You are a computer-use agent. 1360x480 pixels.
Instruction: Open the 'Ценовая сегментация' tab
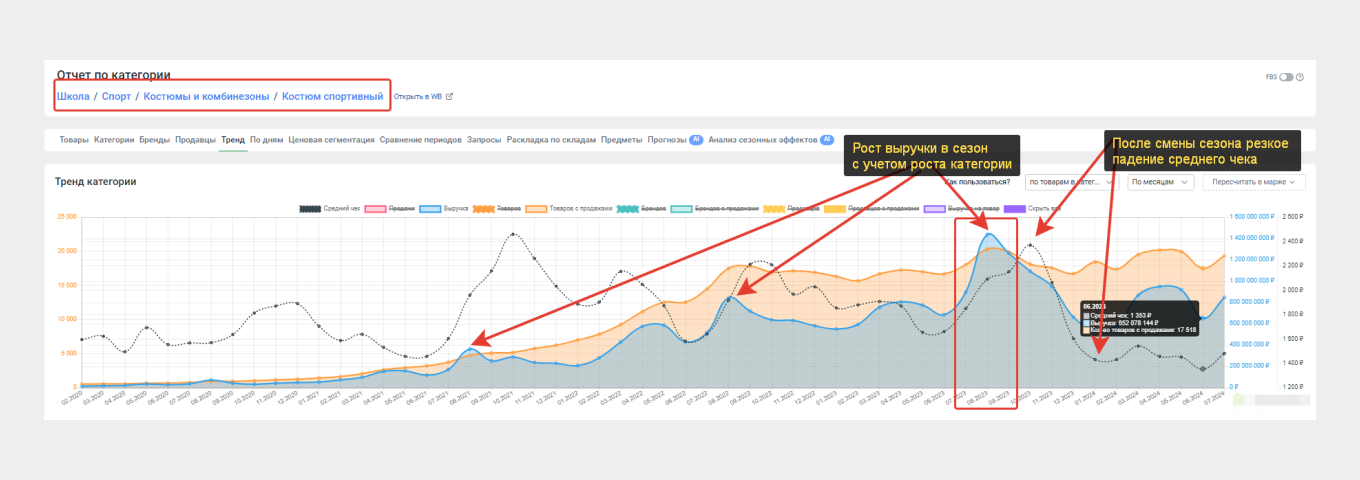331,140
